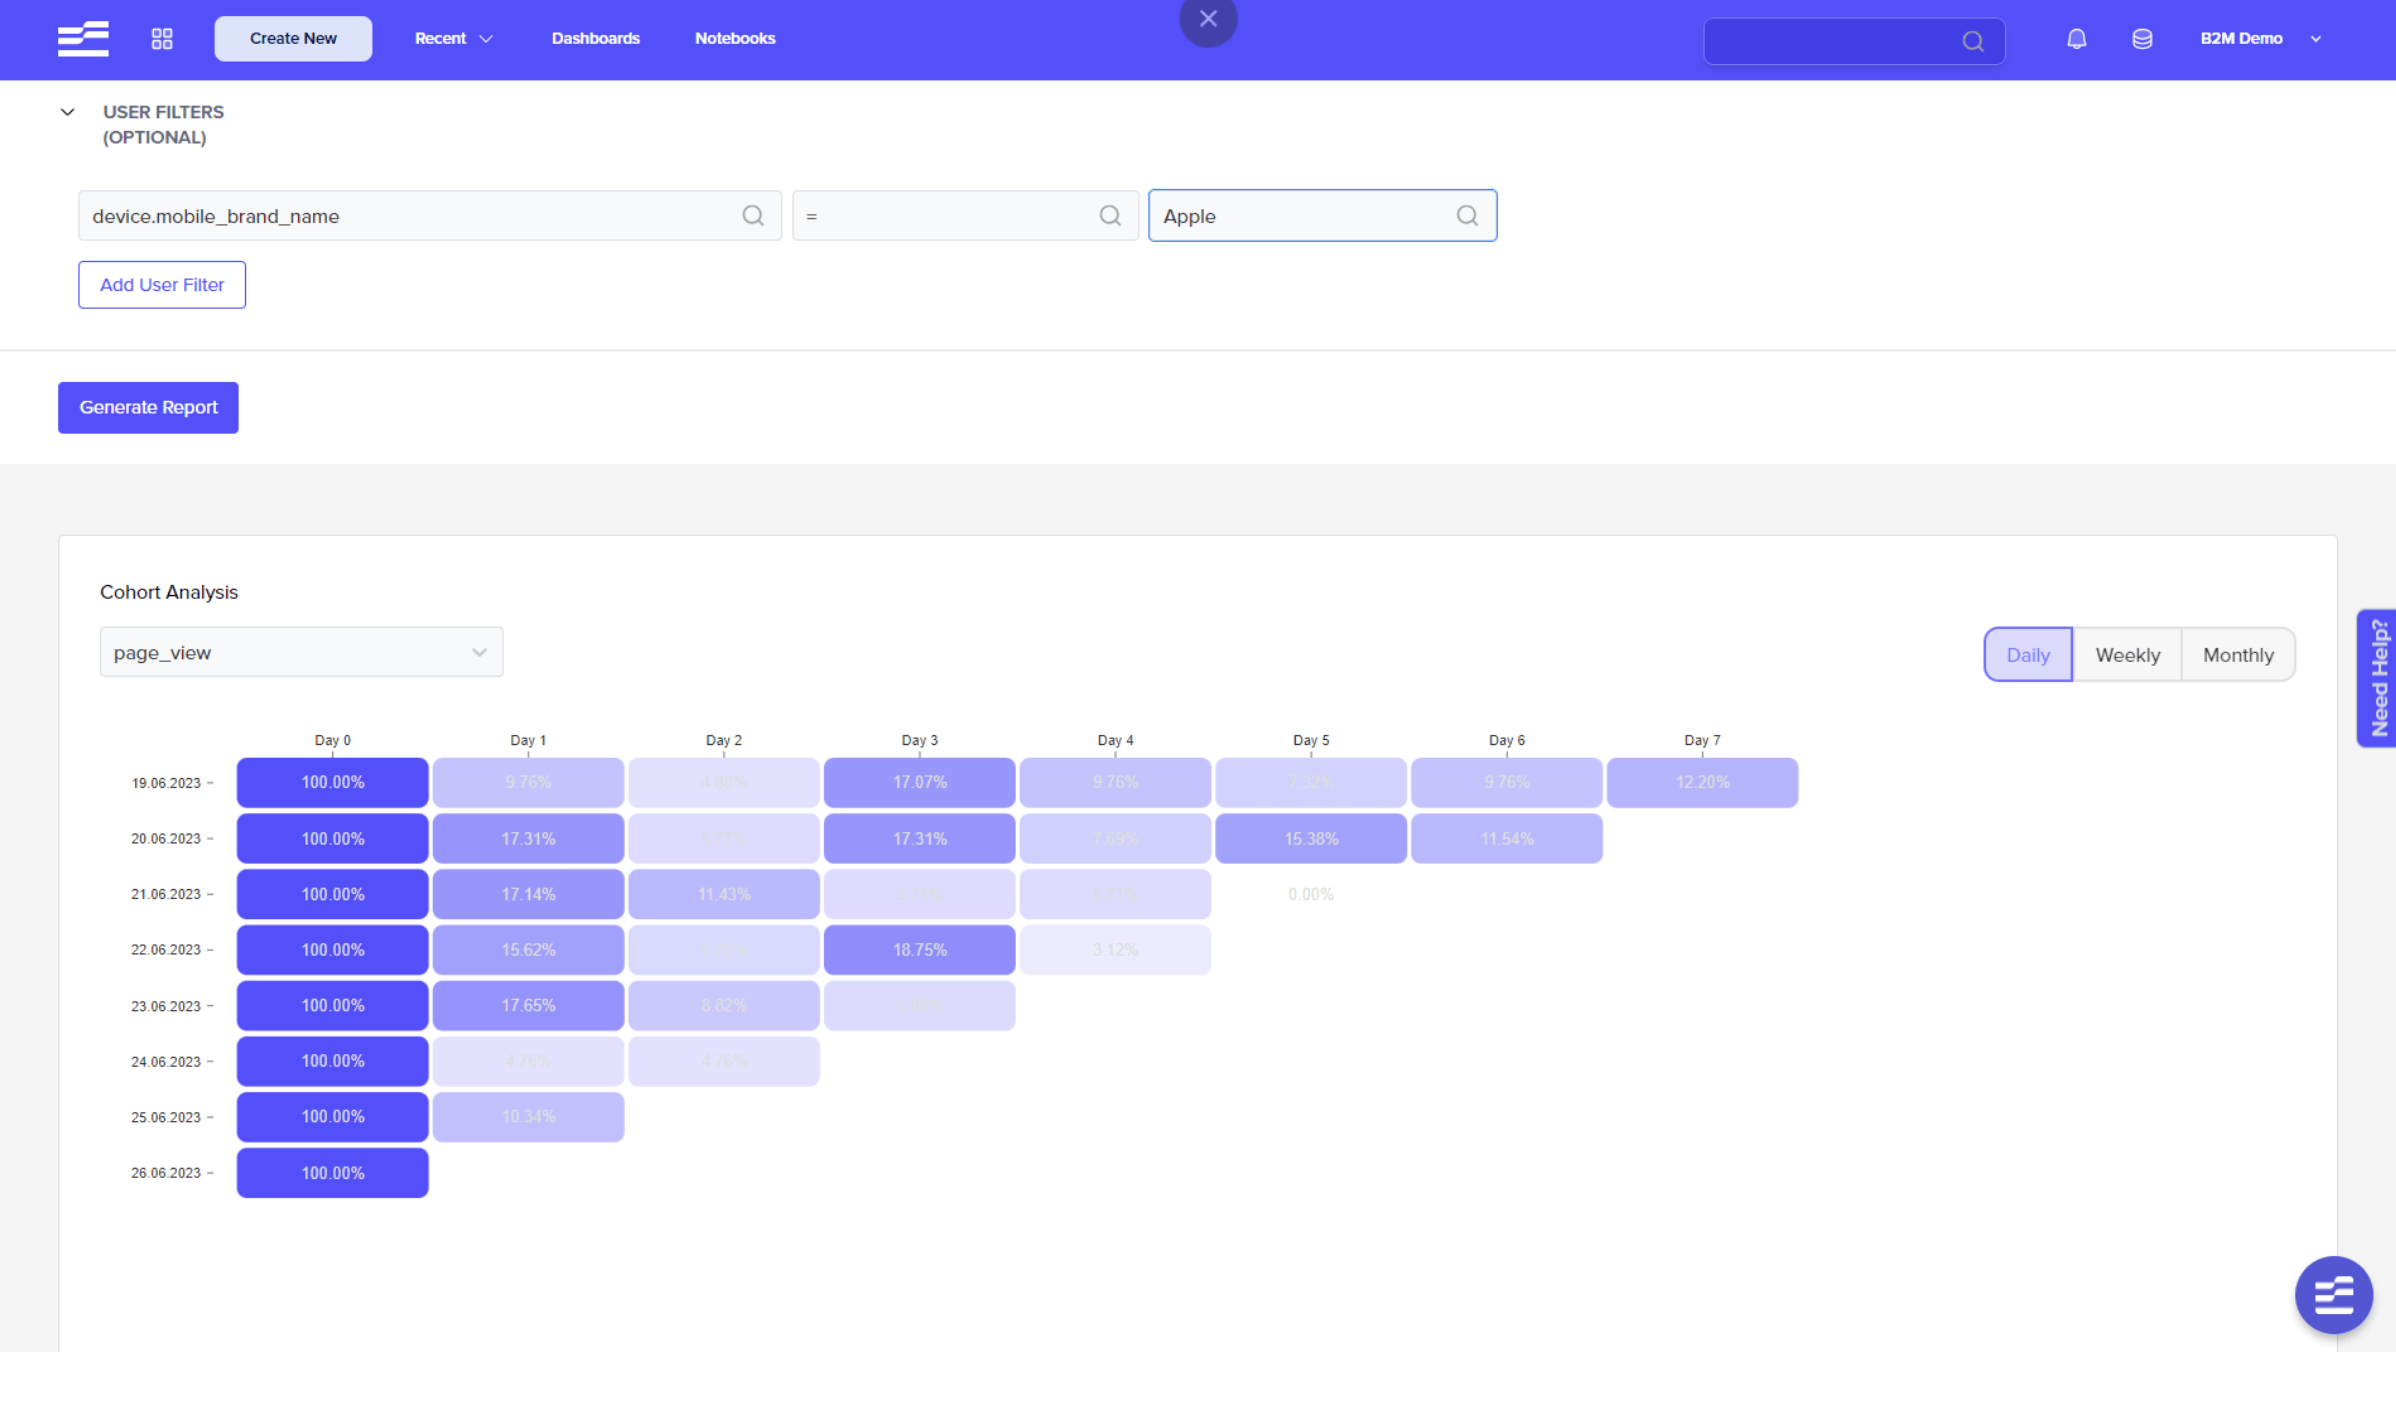Click search icon in the Apple value field
Screen dimensions: 2396x1416
(x=1467, y=216)
